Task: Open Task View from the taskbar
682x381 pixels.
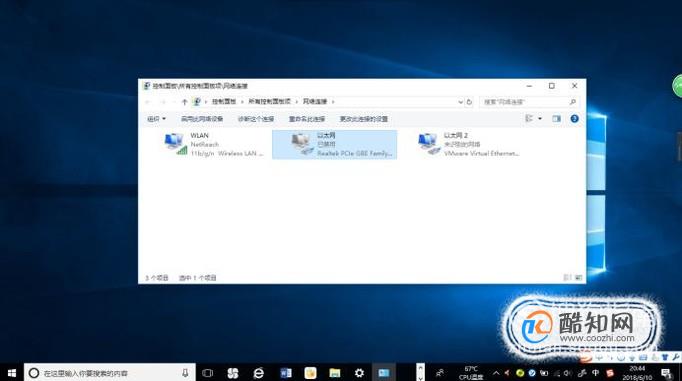Action: [x=207, y=373]
